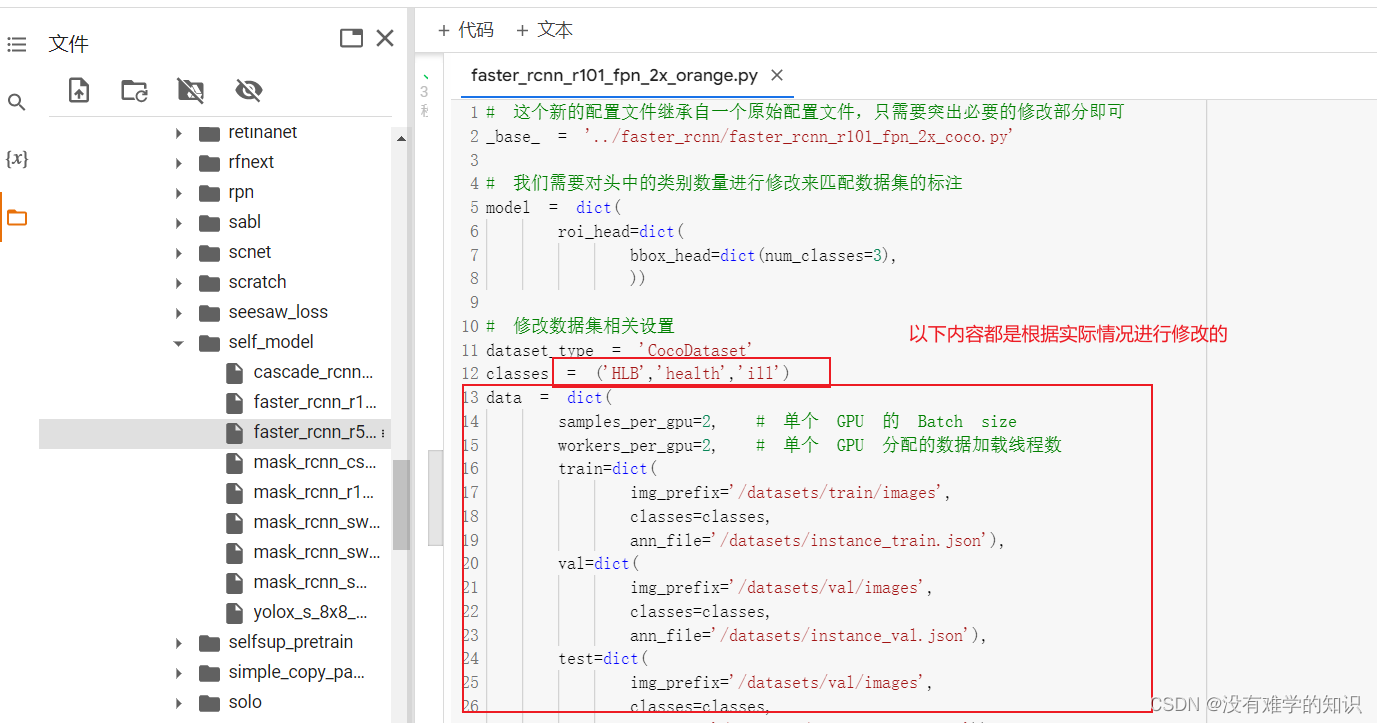
Task: Open the cascade_rcnn... file
Action: (313, 372)
